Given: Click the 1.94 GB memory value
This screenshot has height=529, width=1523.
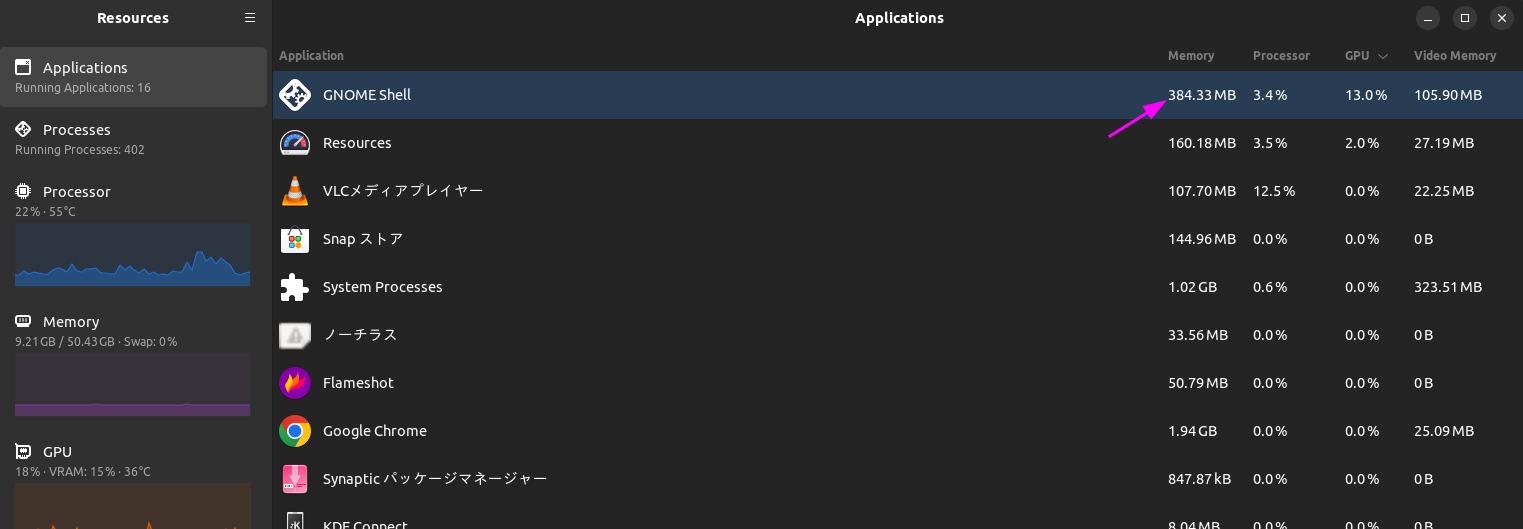Looking at the screenshot, I should pos(1192,431).
